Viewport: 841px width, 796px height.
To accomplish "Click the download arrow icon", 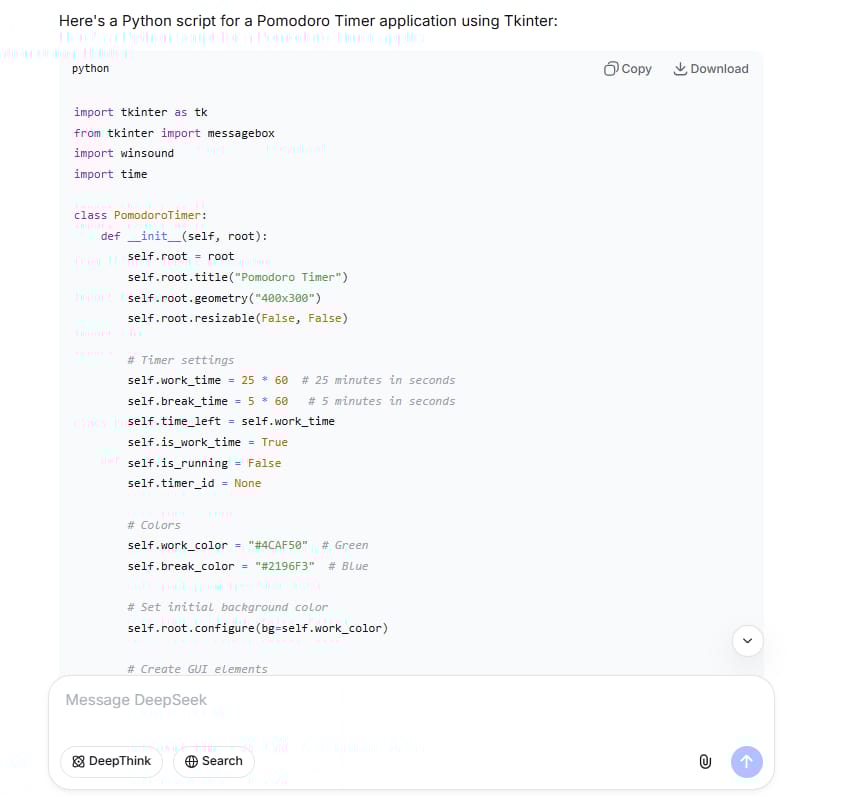I will pyautogui.click(x=680, y=68).
